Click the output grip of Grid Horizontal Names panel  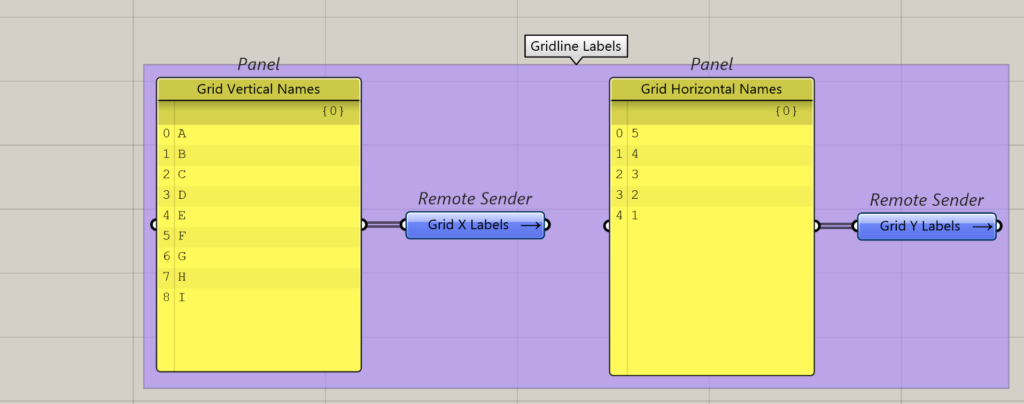click(815, 226)
